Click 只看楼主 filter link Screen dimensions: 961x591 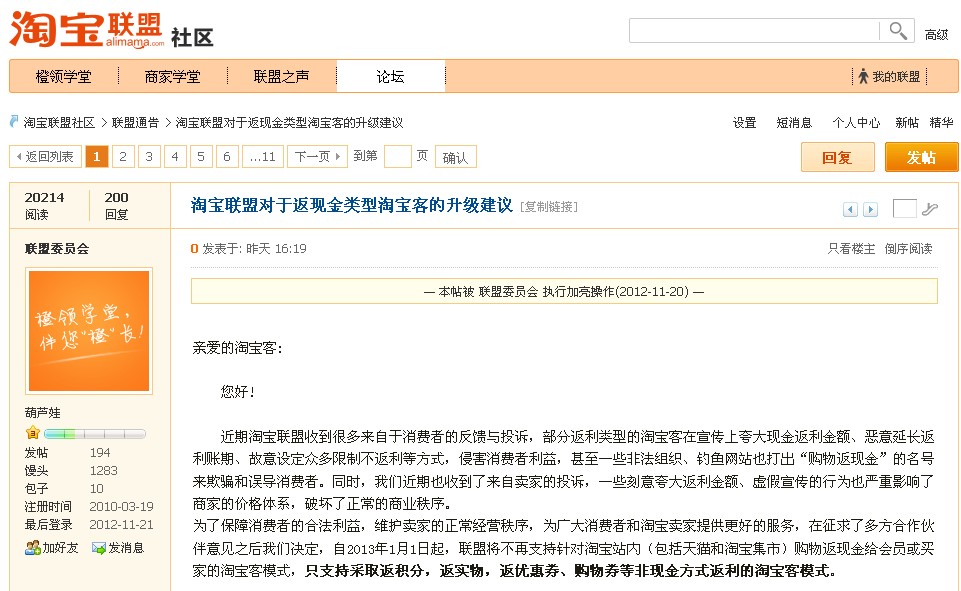[x=851, y=248]
